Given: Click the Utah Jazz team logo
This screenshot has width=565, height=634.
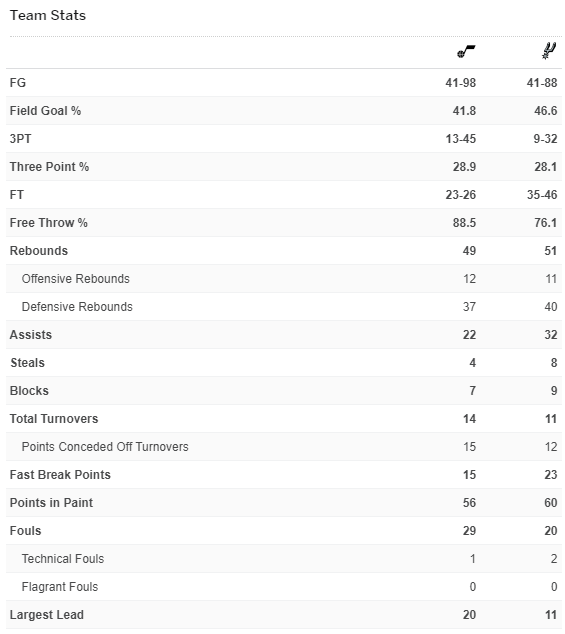Looking at the screenshot, I should point(466,51).
